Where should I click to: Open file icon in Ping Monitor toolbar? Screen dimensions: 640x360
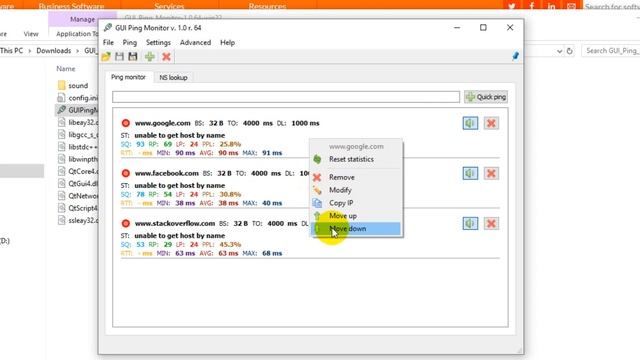pyautogui.click(x=106, y=57)
